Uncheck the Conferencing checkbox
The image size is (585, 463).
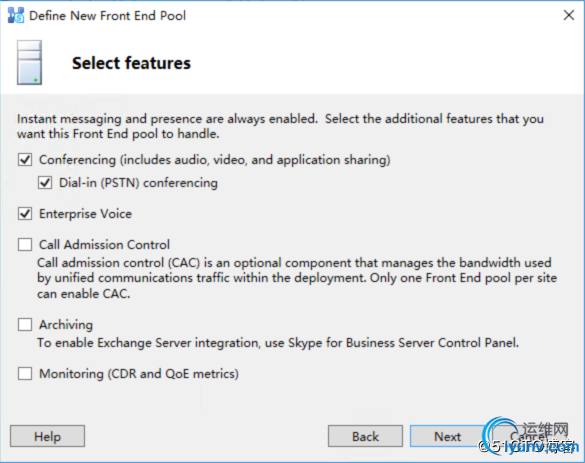pos(25,160)
